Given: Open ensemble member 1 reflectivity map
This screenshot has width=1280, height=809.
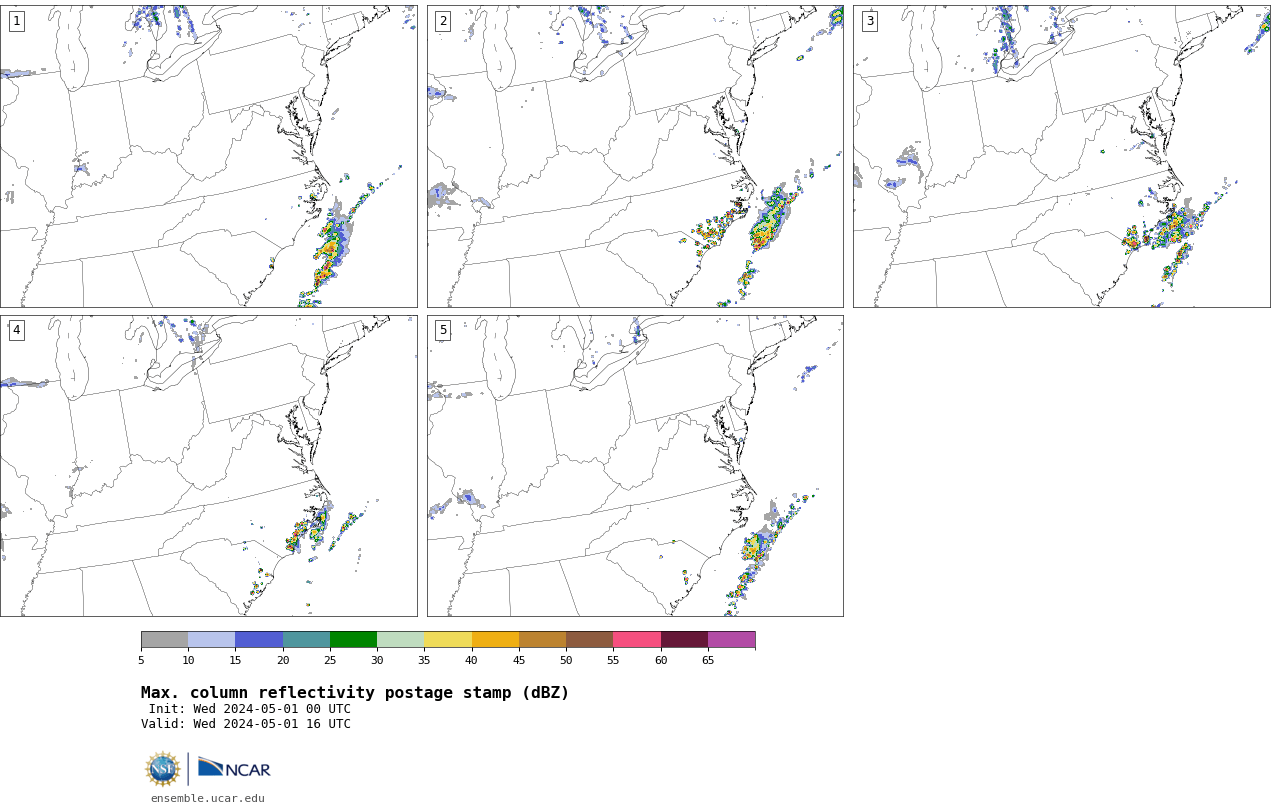Looking at the screenshot, I should pyautogui.click(x=208, y=156).
